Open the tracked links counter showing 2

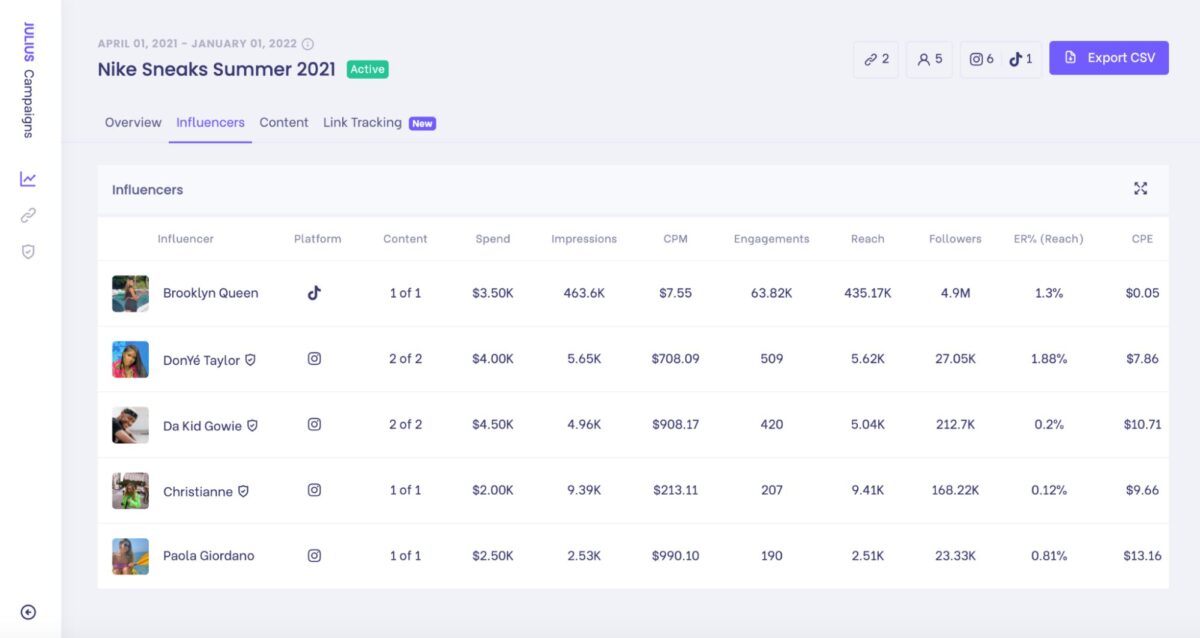pos(875,59)
